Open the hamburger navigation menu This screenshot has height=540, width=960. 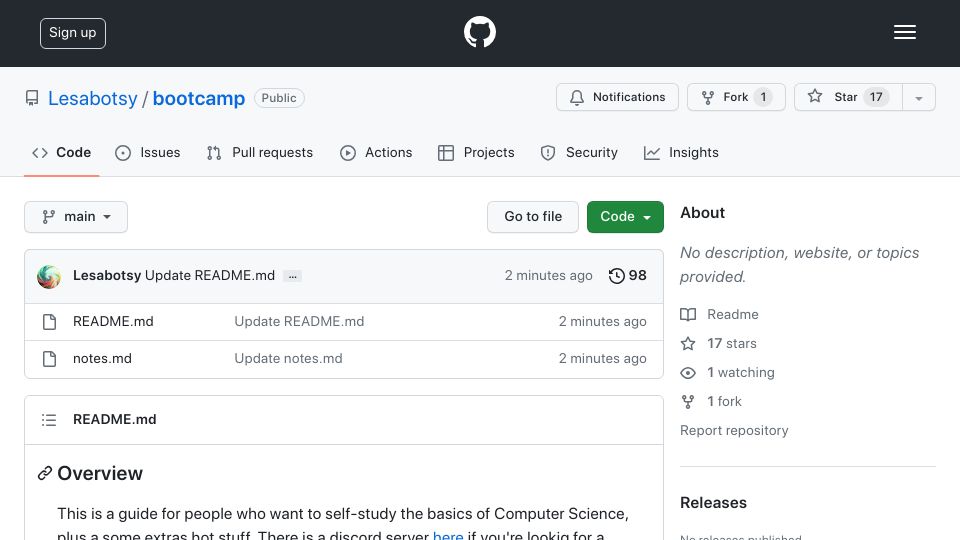coord(904,32)
